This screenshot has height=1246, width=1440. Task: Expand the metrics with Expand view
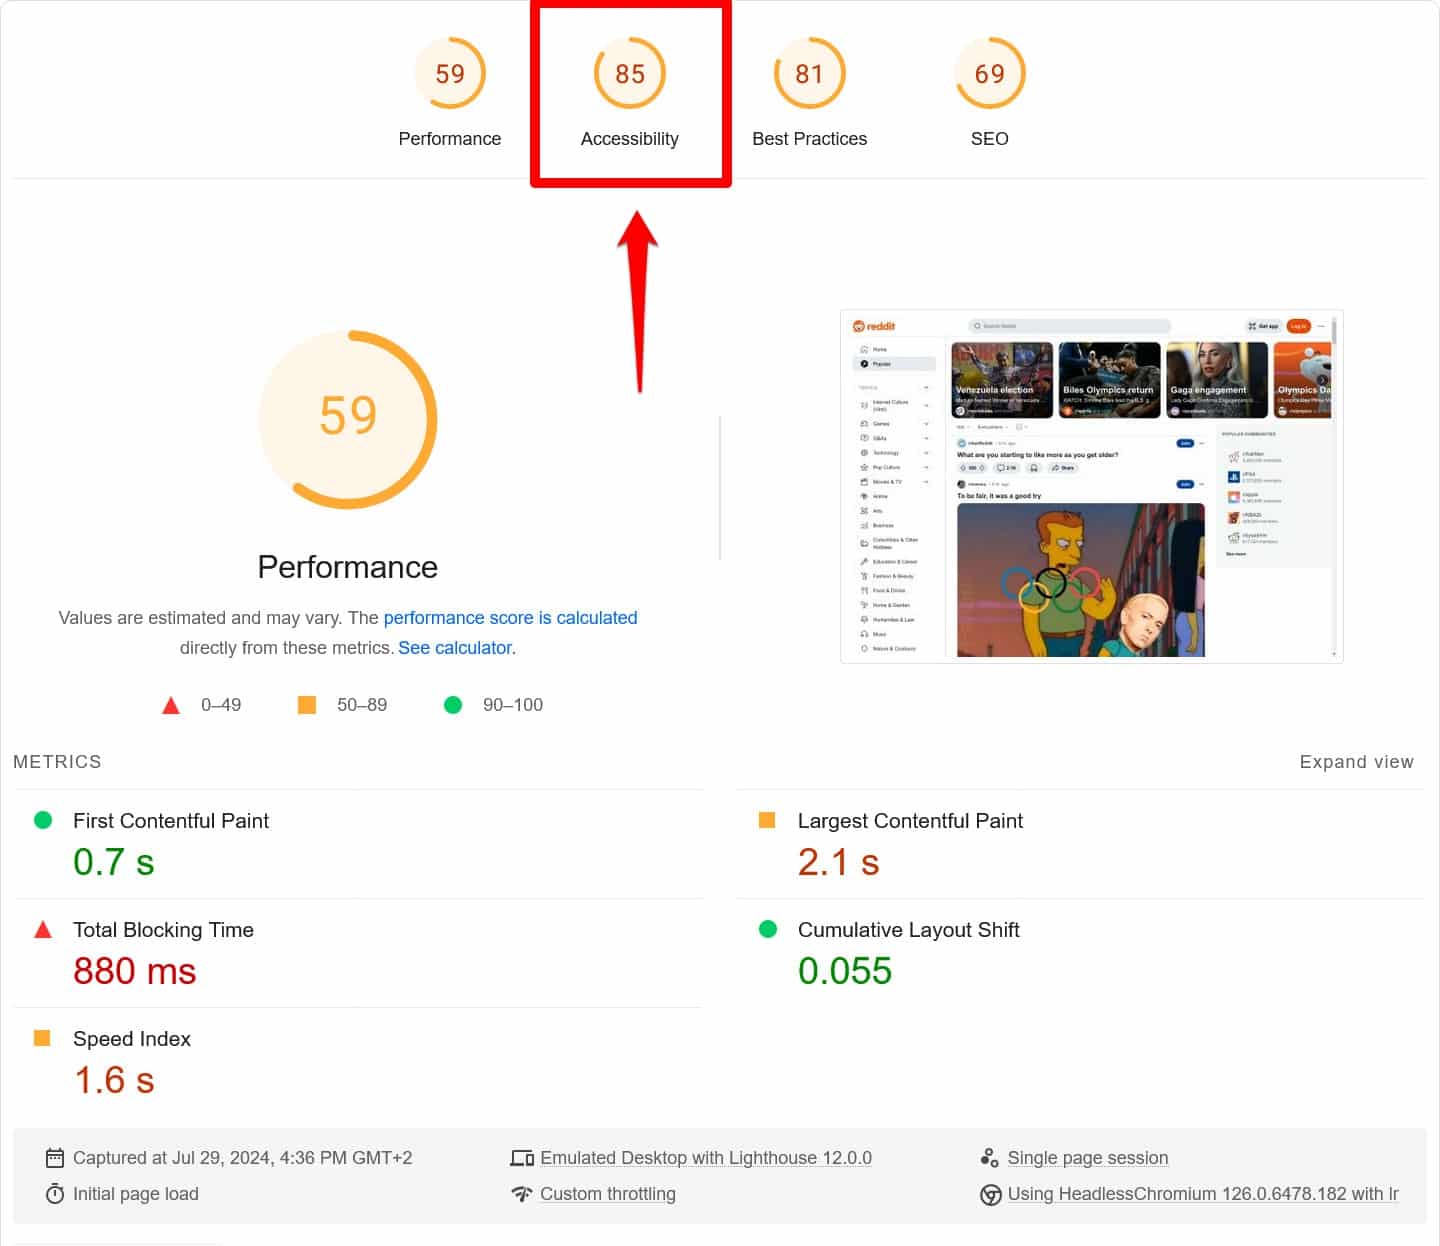1356,762
